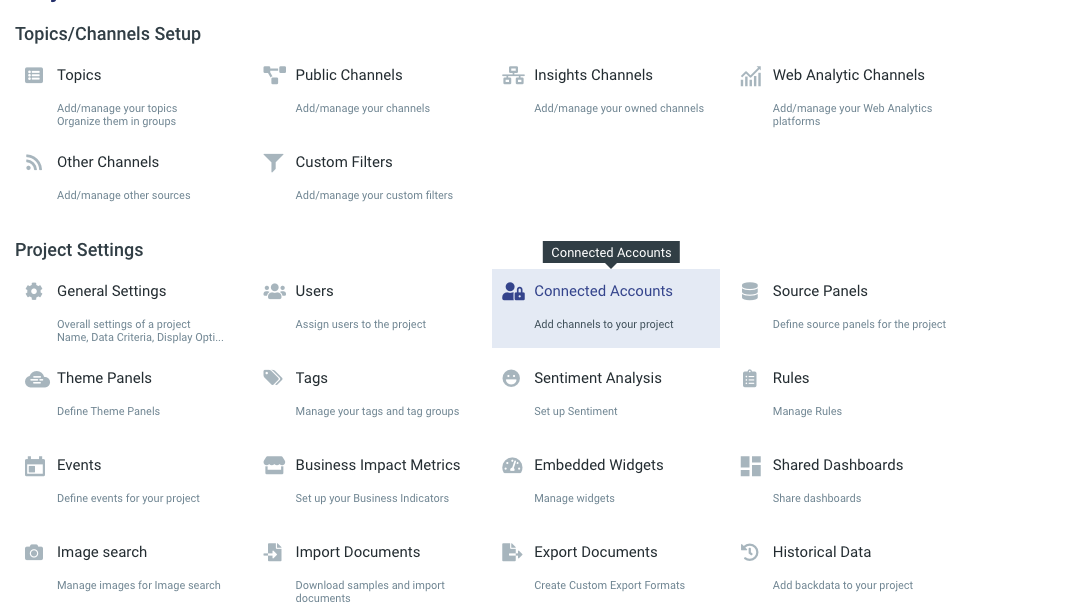Image resolution: width=1074 pixels, height=615 pixels.
Task: Click 'Add channels to your project' description
Action: point(603,325)
